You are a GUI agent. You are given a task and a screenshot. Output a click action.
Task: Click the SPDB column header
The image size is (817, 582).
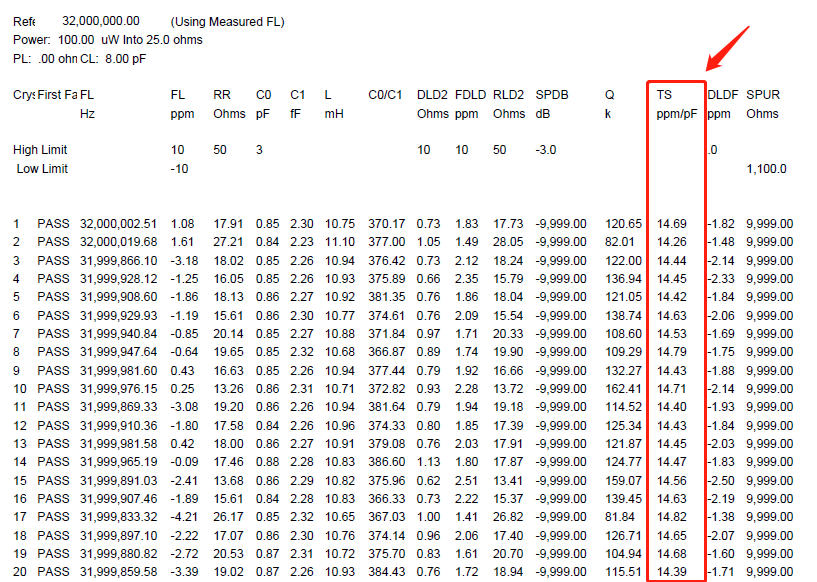(x=552, y=95)
